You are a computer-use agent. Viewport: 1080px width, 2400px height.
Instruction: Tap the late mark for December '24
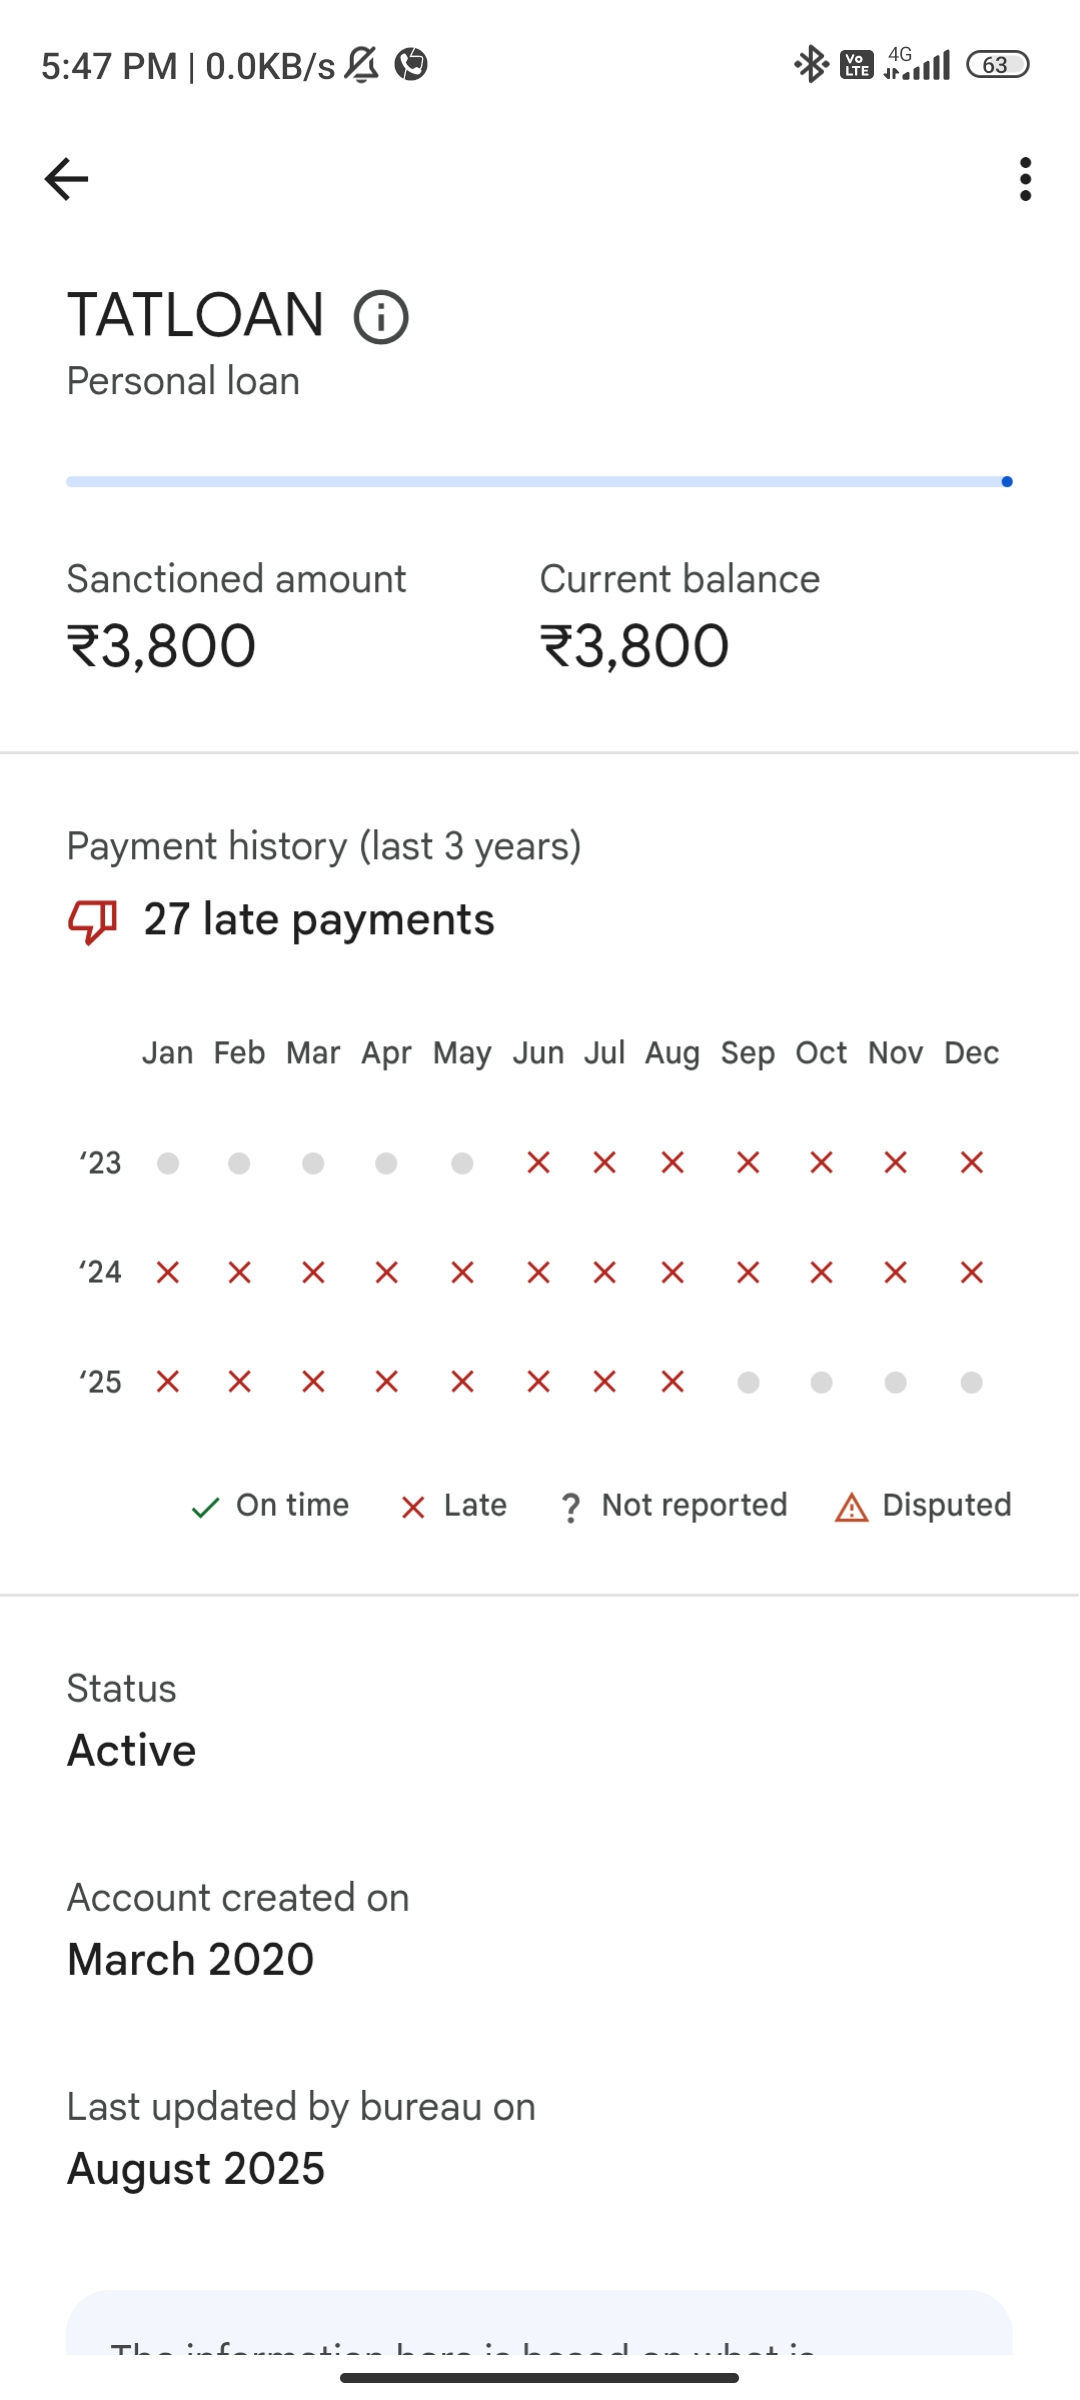point(971,1272)
